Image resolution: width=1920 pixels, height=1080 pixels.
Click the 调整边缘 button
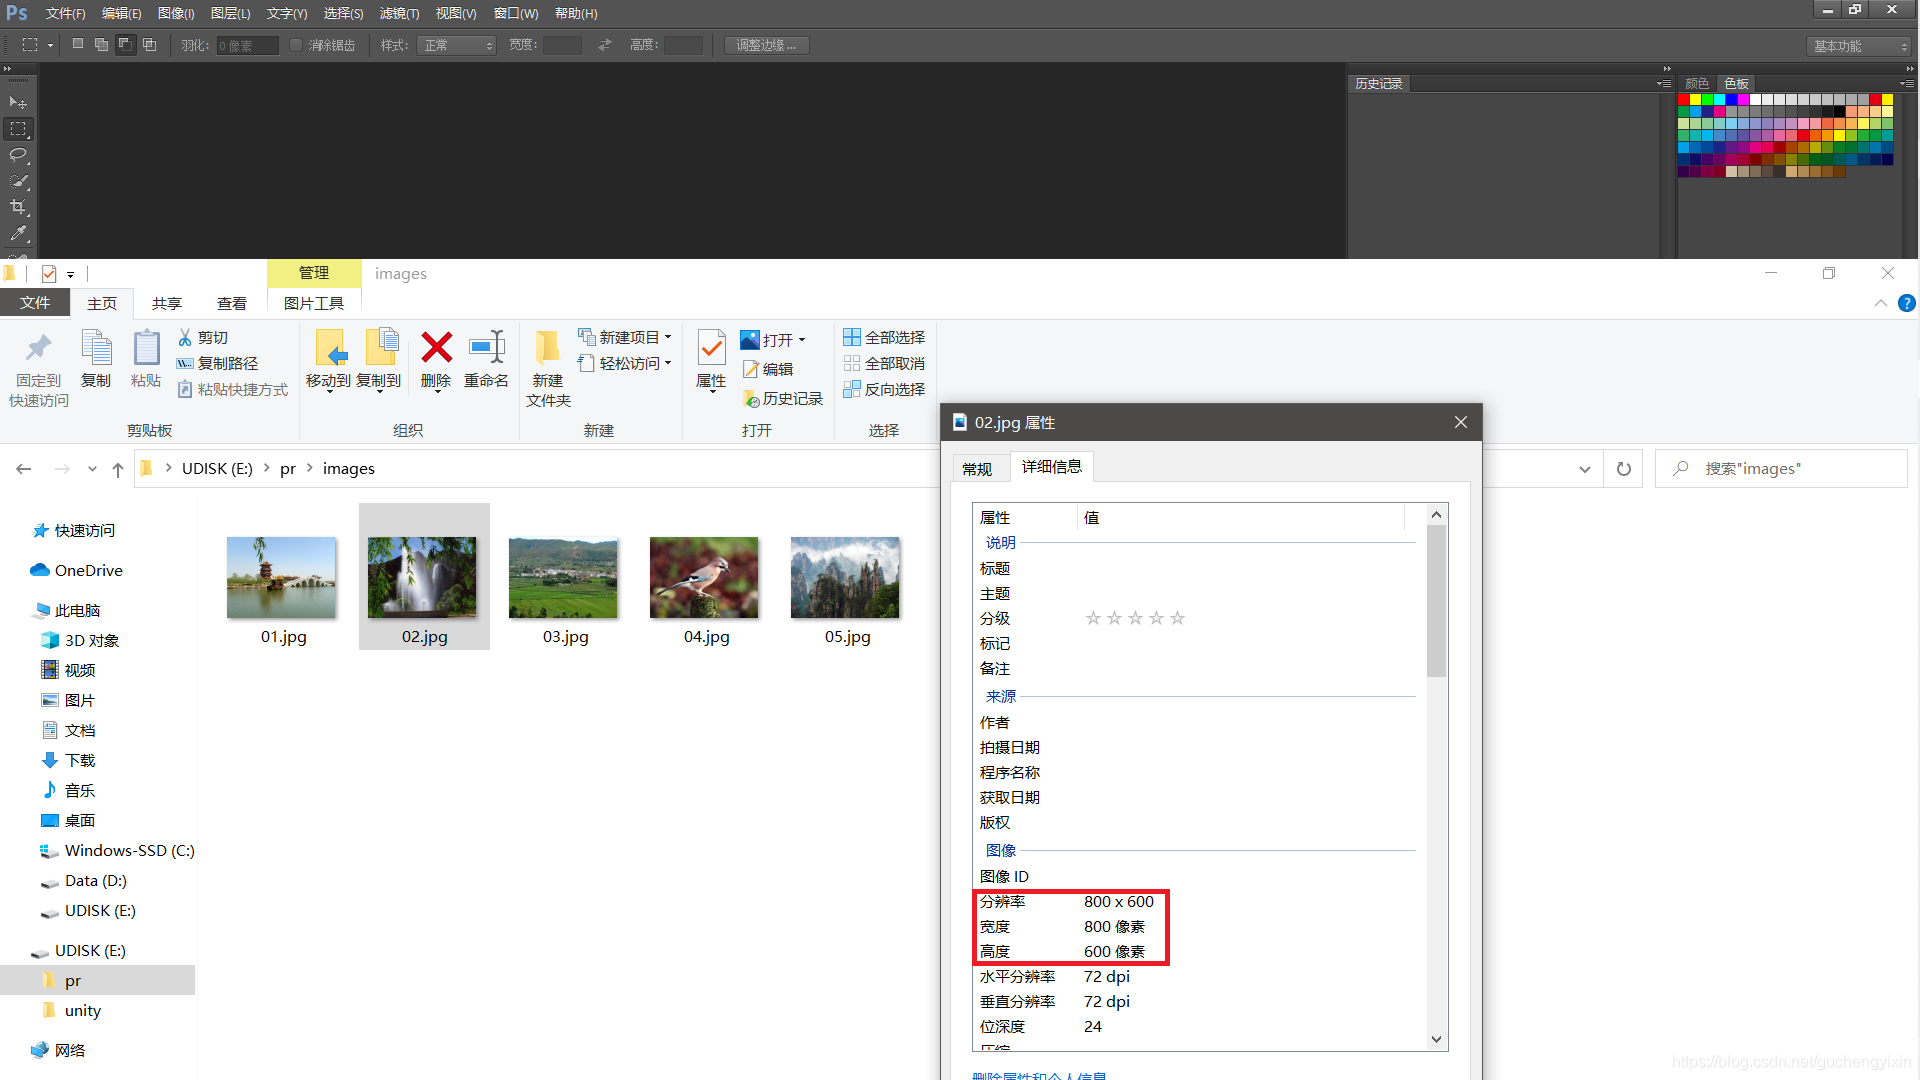coord(766,45)
